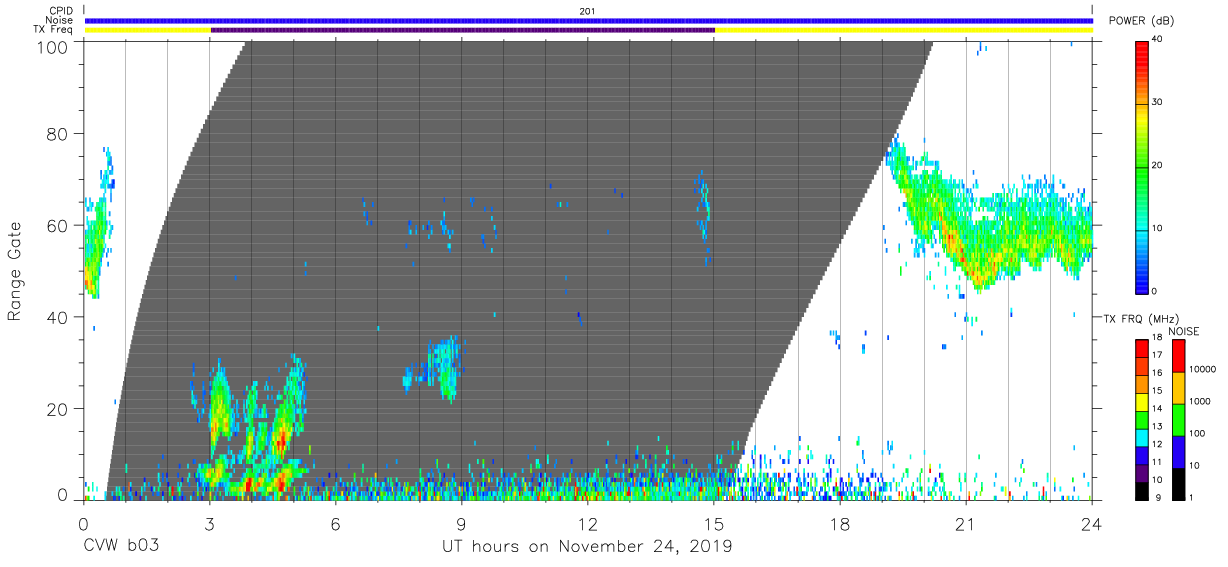The width and height of the screenshot is (1228, 567).
Task: Click the 'POWER (dB)' legend title
Action: (1141, 21)
